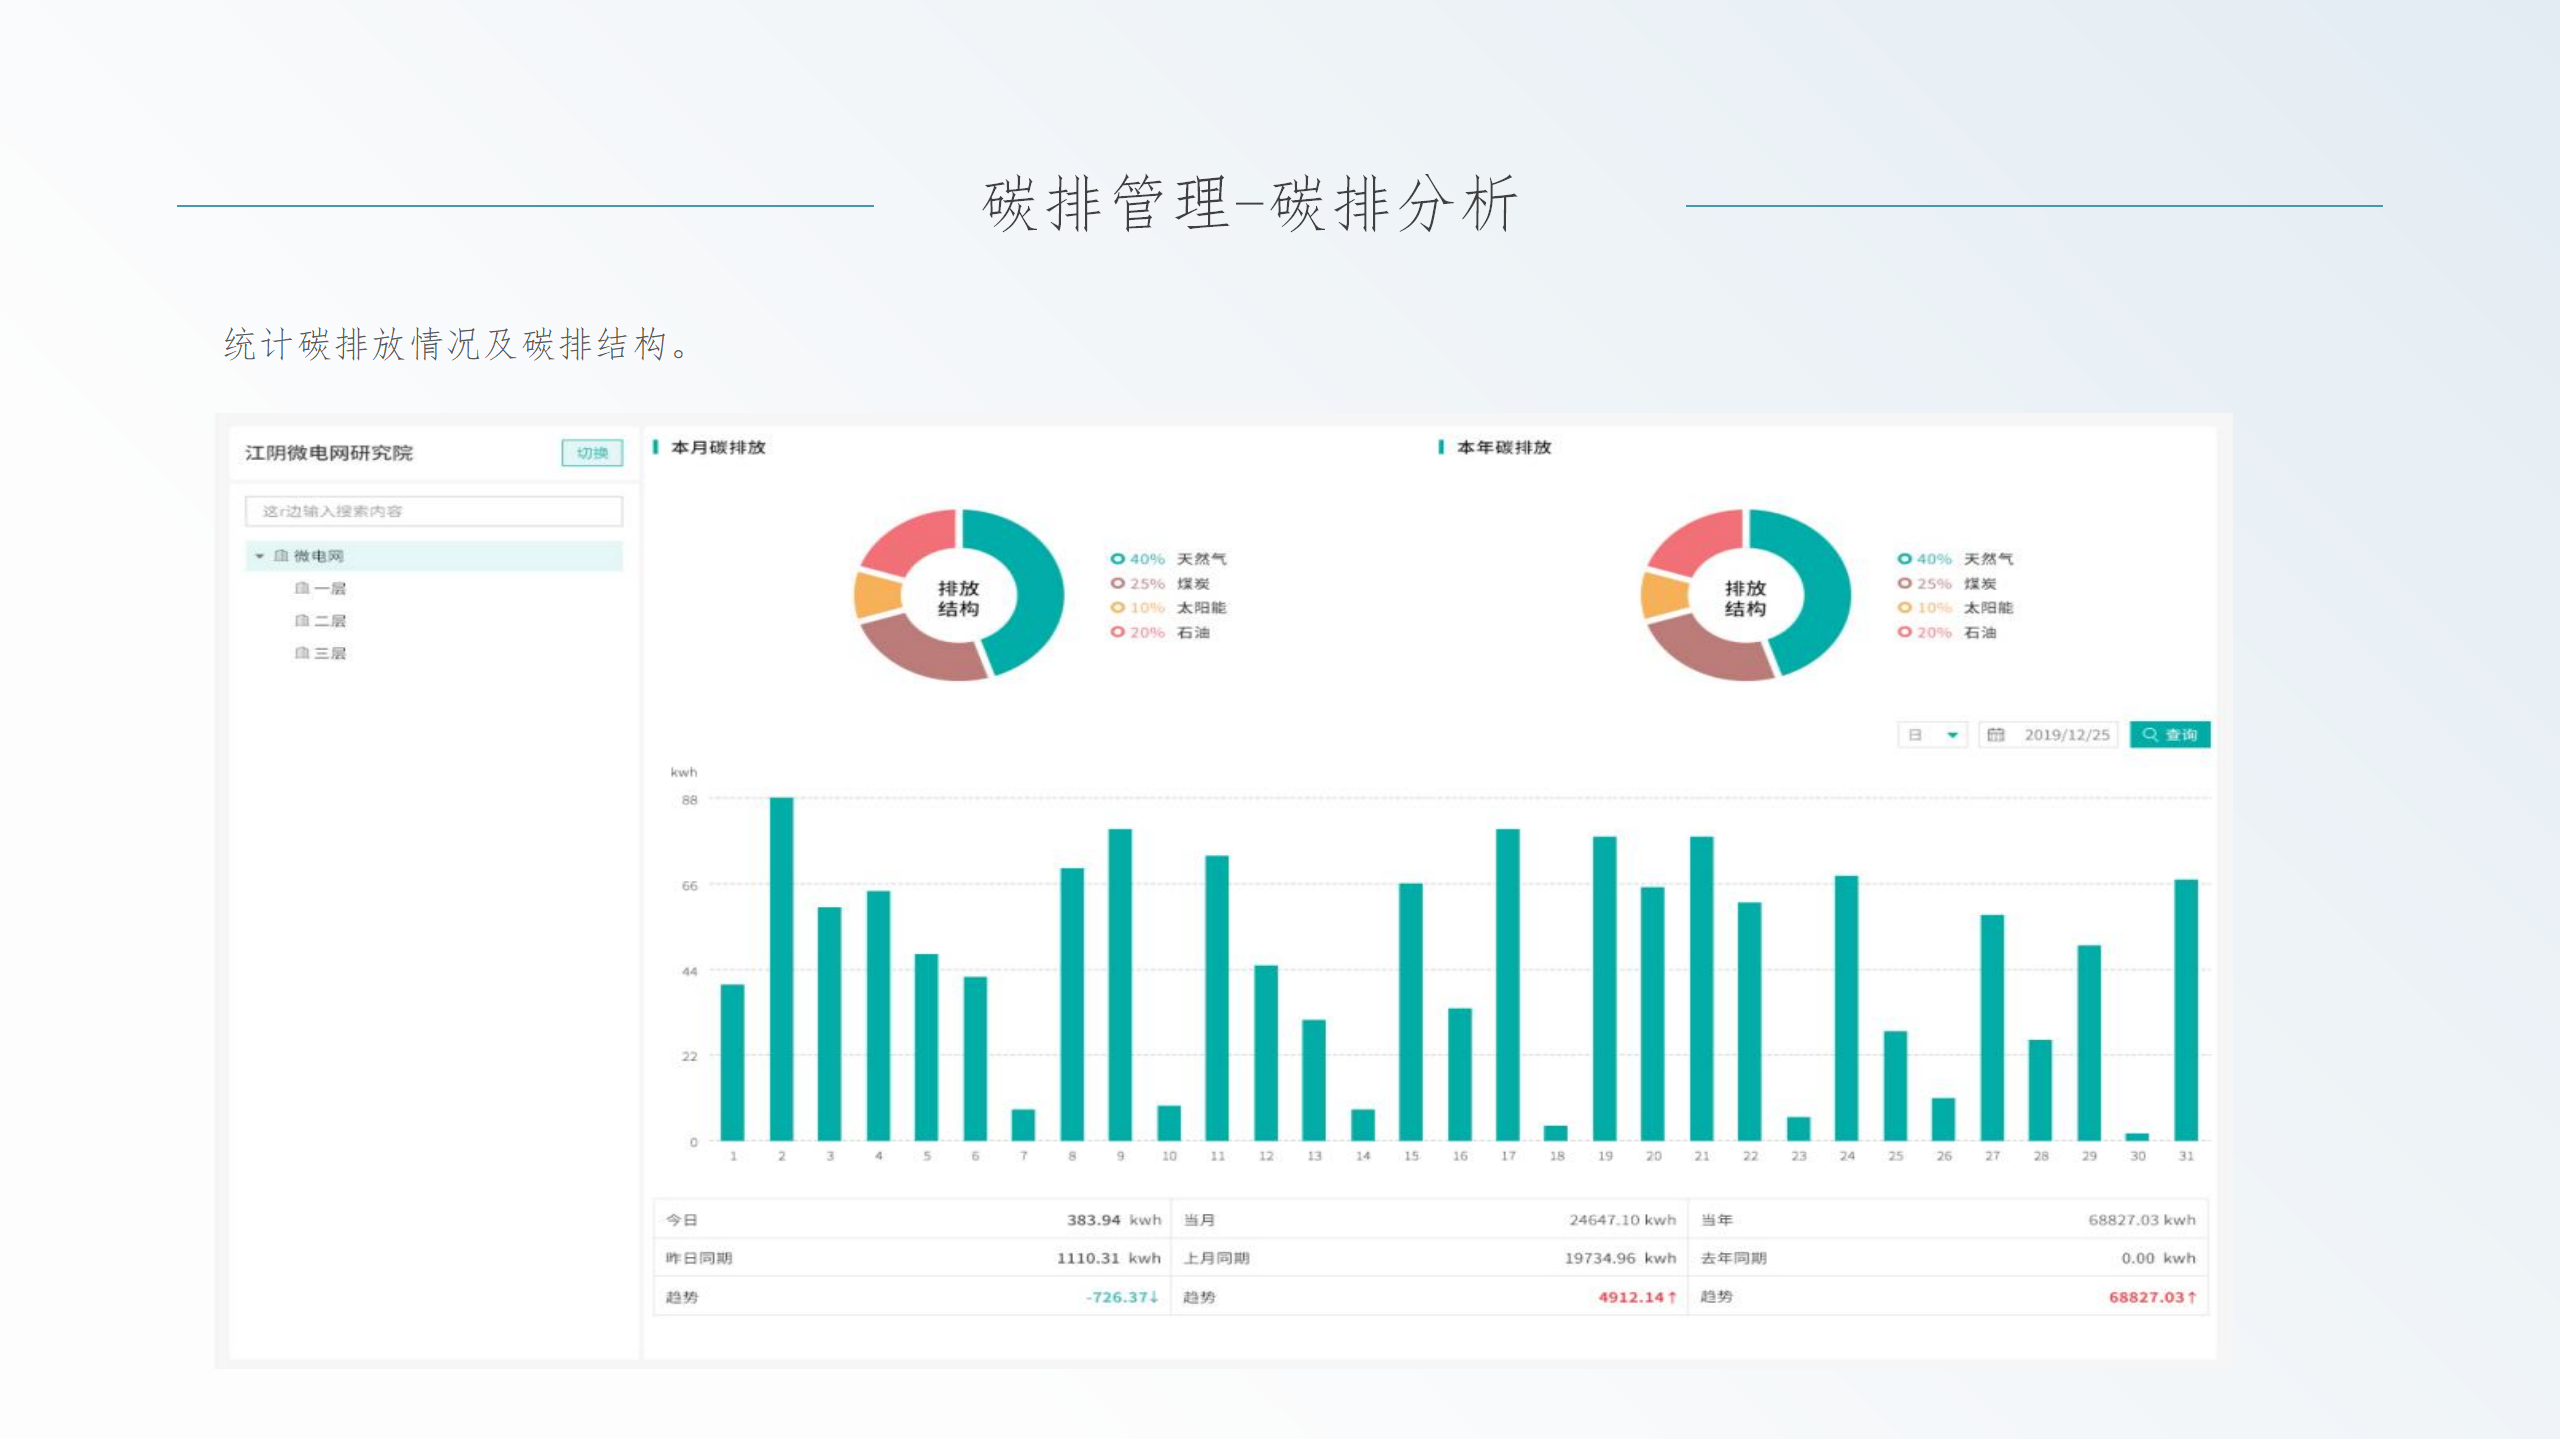Viewport: 2560px width, 1440px height.
Task: Toggle 煤炭 legend in 本月碳排放 chart
Action: click(x=1160, y=584)
